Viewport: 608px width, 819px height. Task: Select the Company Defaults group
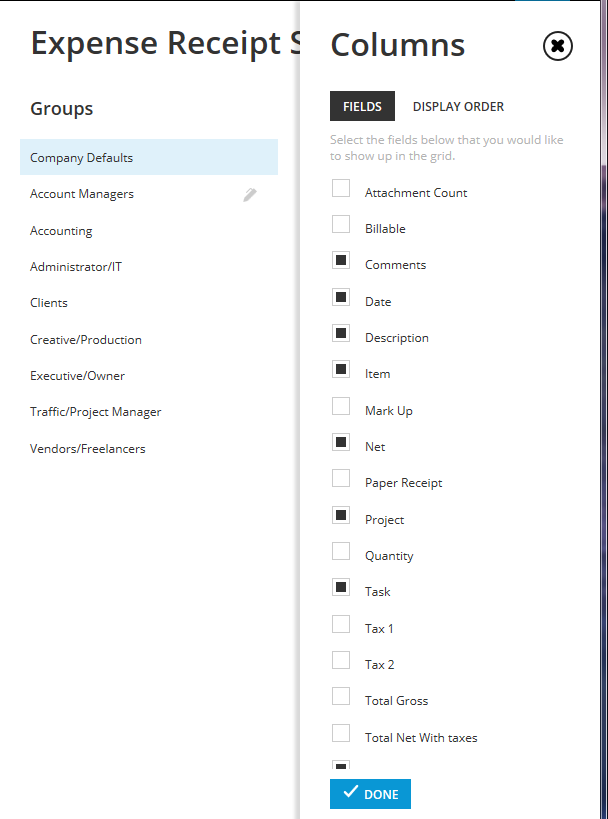click(x=149, y=157)
